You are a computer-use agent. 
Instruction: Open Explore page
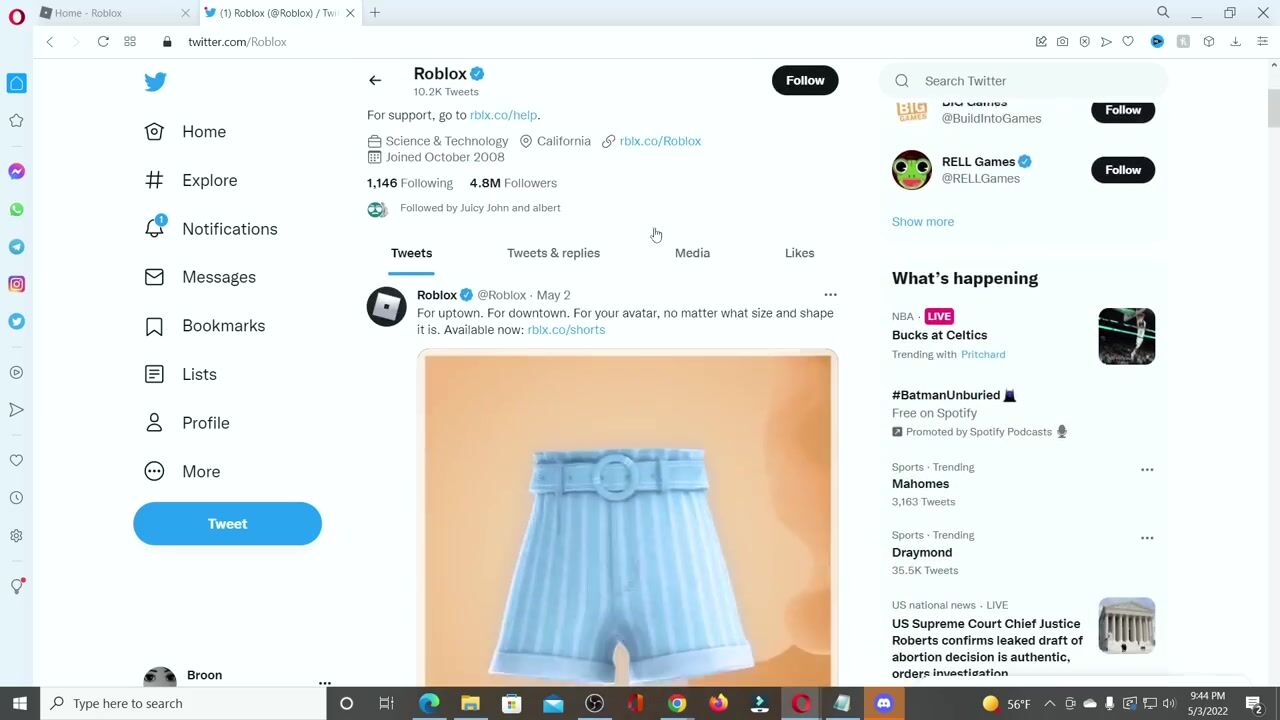[x=191, y=180]
